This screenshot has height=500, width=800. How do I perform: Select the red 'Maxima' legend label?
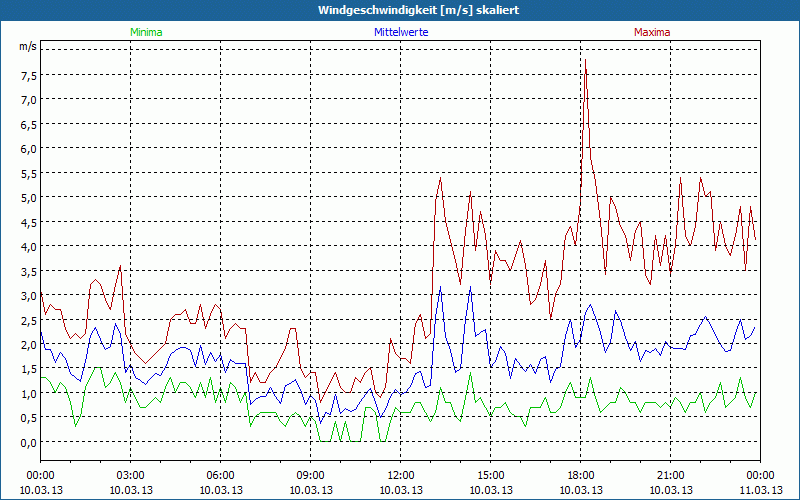coord(652,32)
